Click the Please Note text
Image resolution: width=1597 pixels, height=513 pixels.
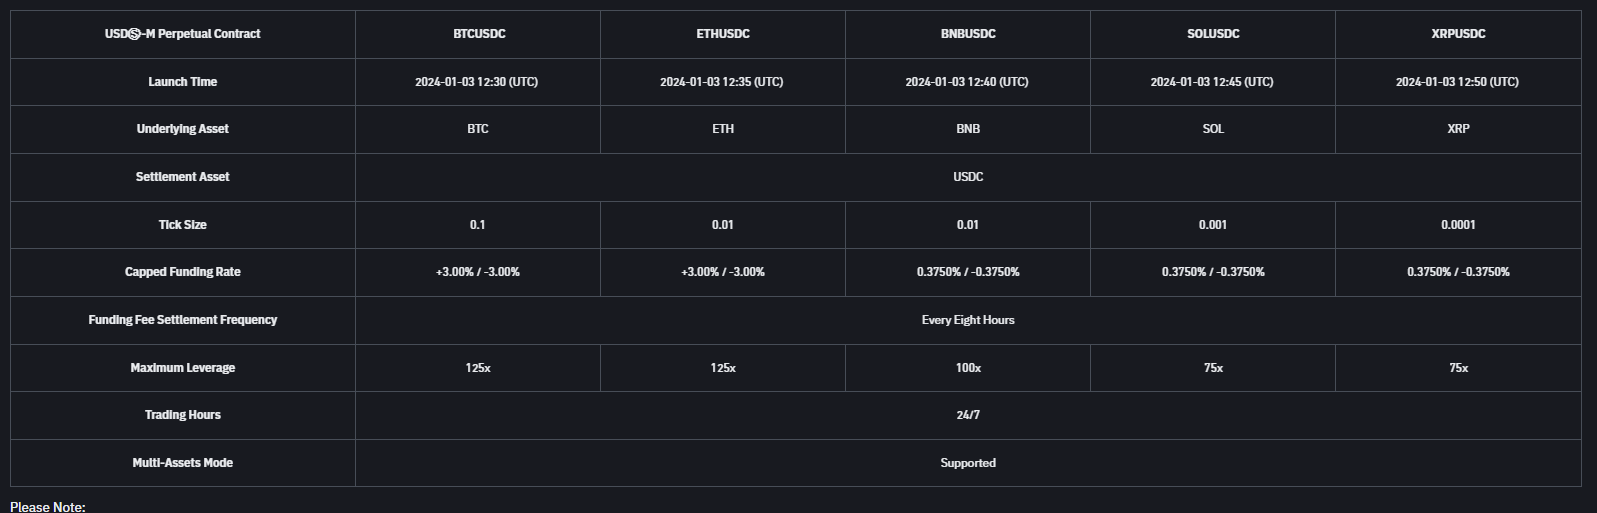pos(48,507)
